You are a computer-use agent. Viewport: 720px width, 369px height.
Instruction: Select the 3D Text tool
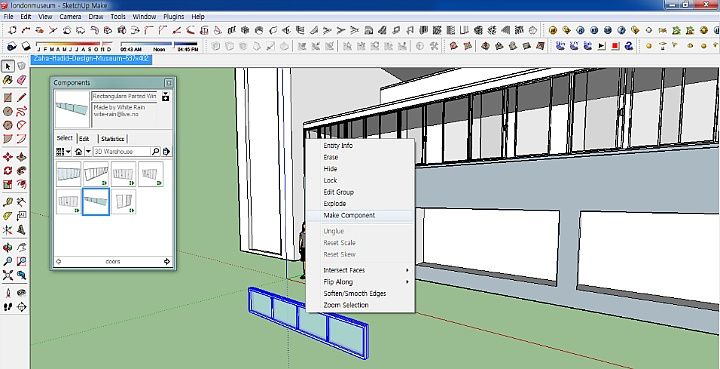coord(22,229)
